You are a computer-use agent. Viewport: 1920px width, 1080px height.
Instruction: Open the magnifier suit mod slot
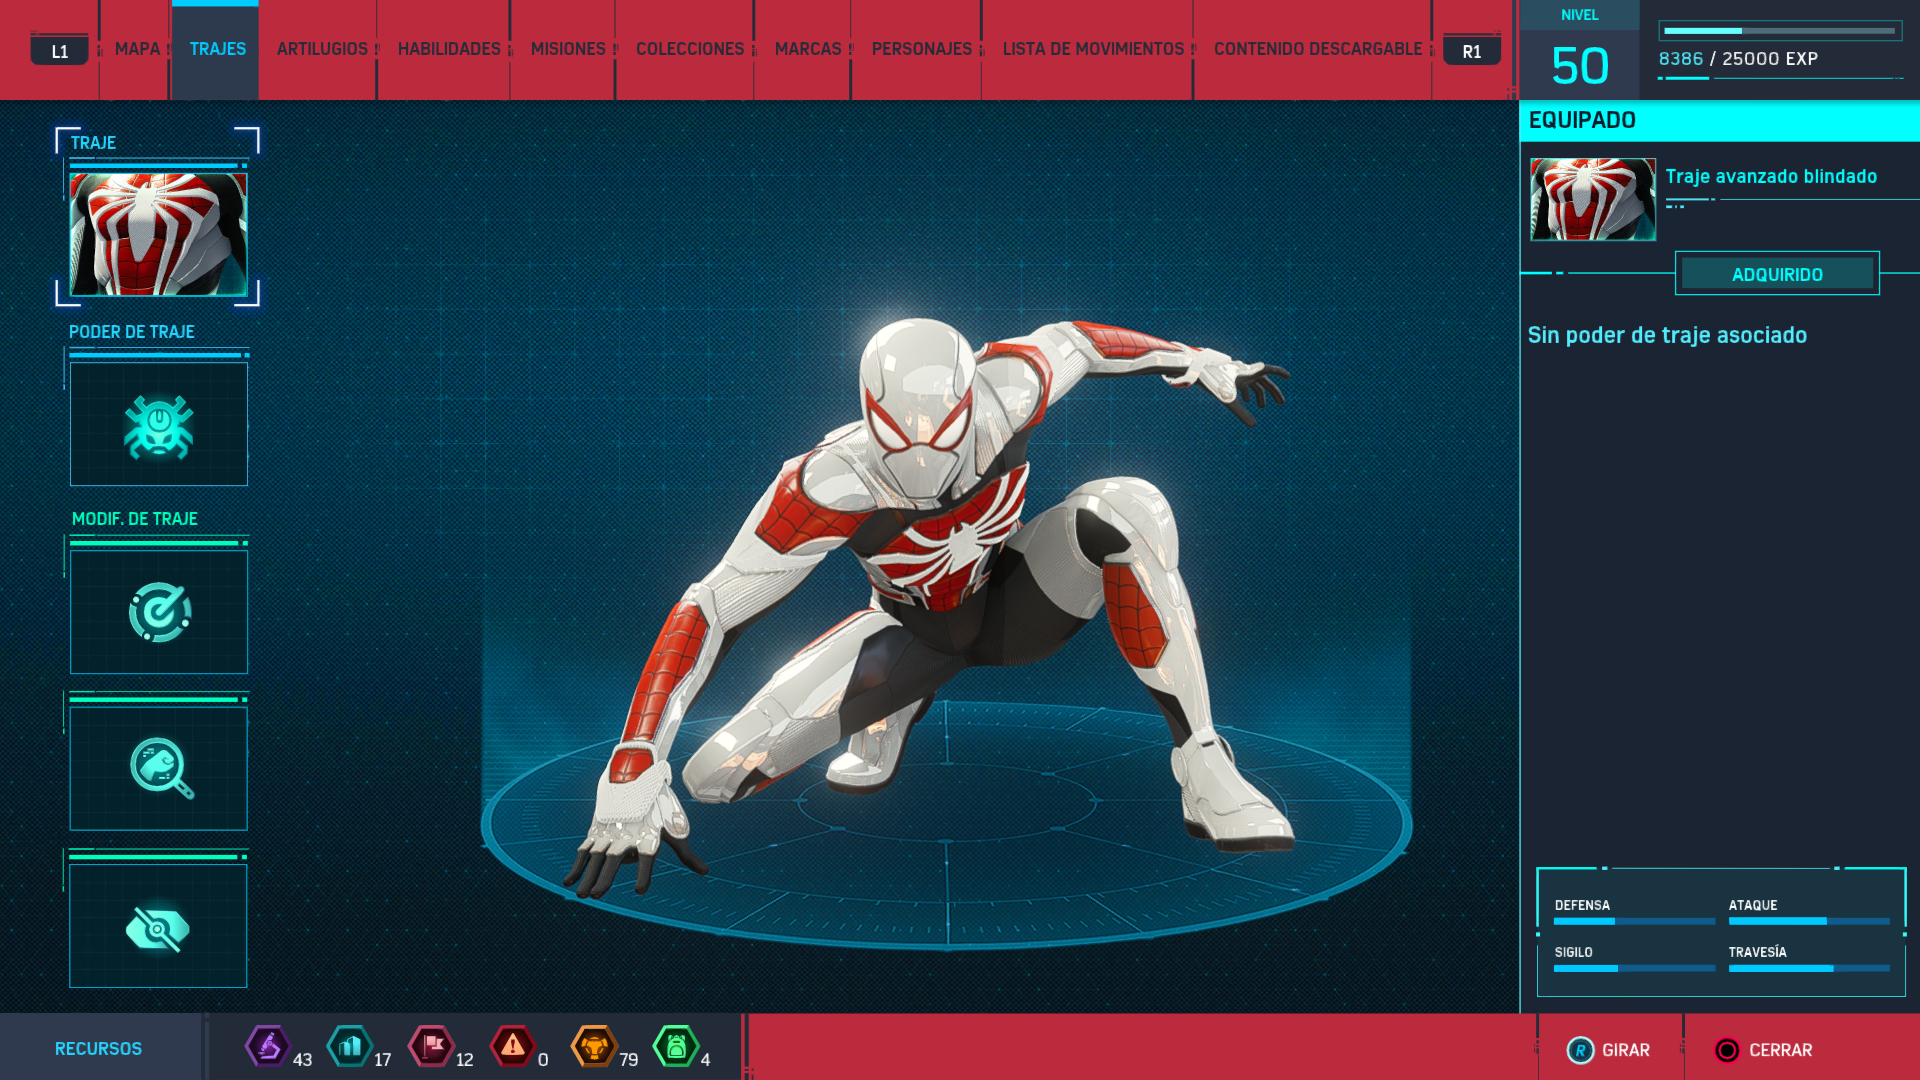click(x=159, y=768)
